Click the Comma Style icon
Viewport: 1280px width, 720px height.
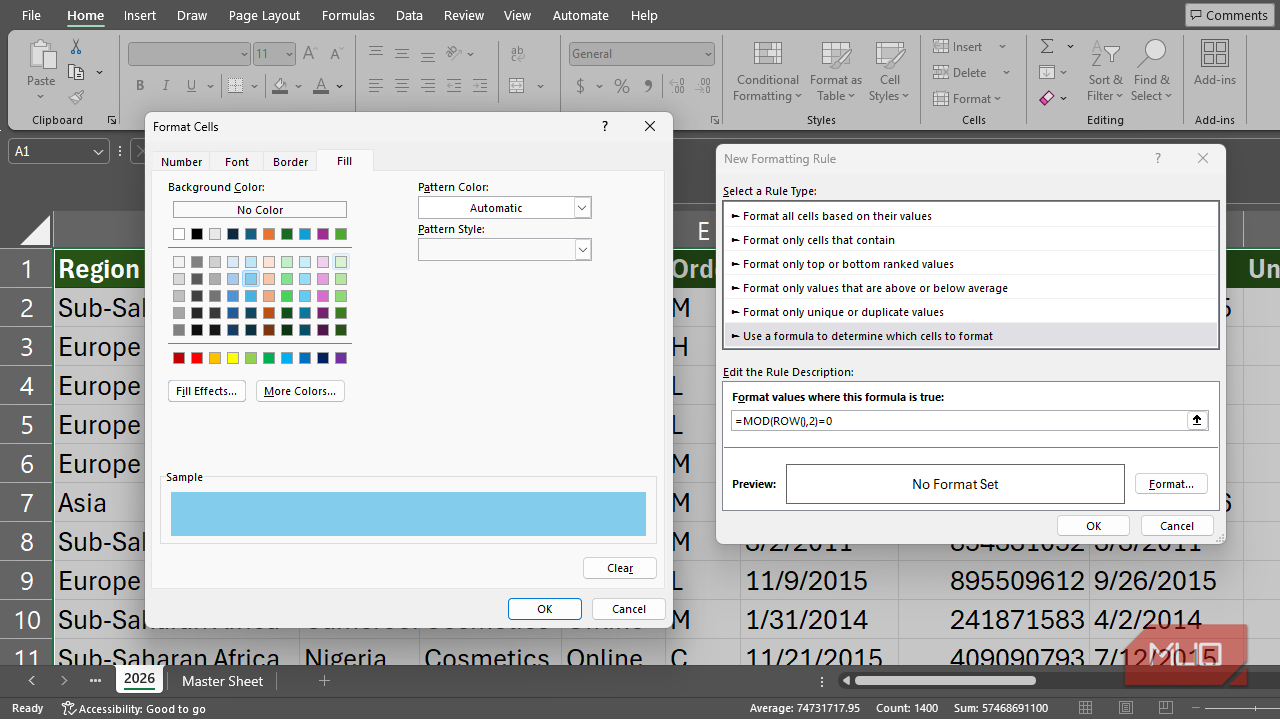pyautogui.click(x=649, y=86)
